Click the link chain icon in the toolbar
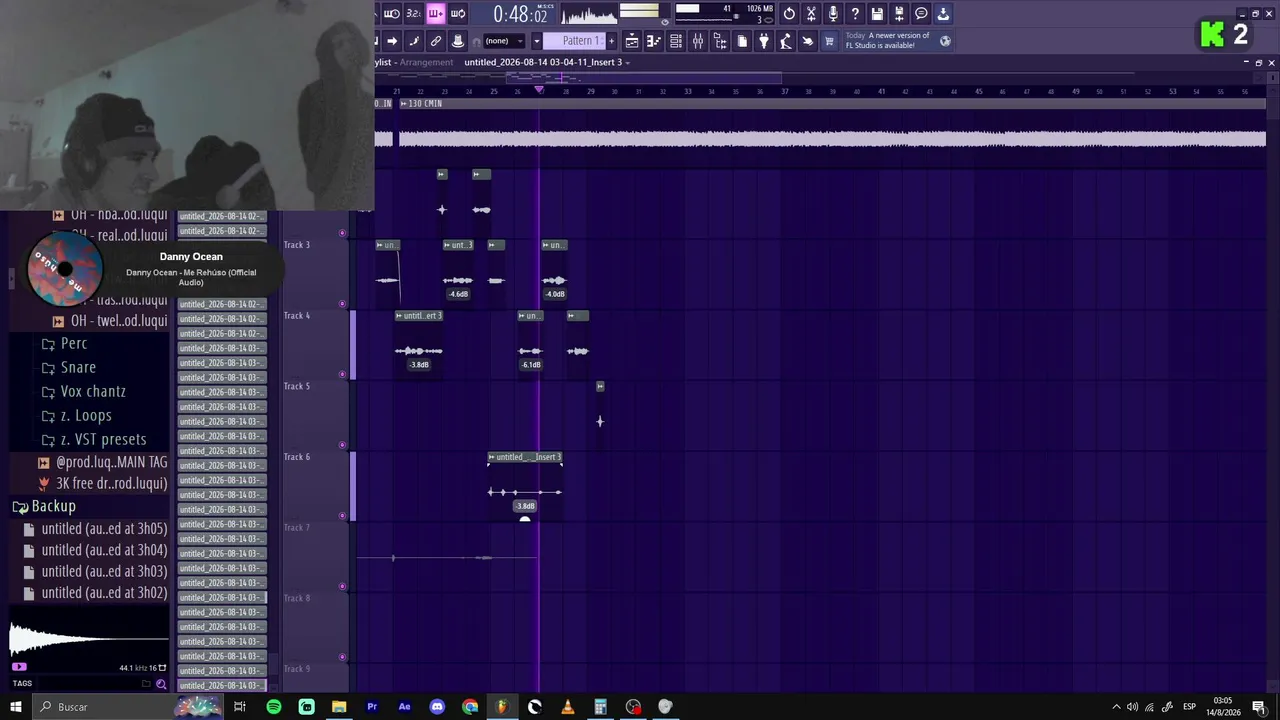Screen dimensions: 1280x720 [x=436, y=41]
